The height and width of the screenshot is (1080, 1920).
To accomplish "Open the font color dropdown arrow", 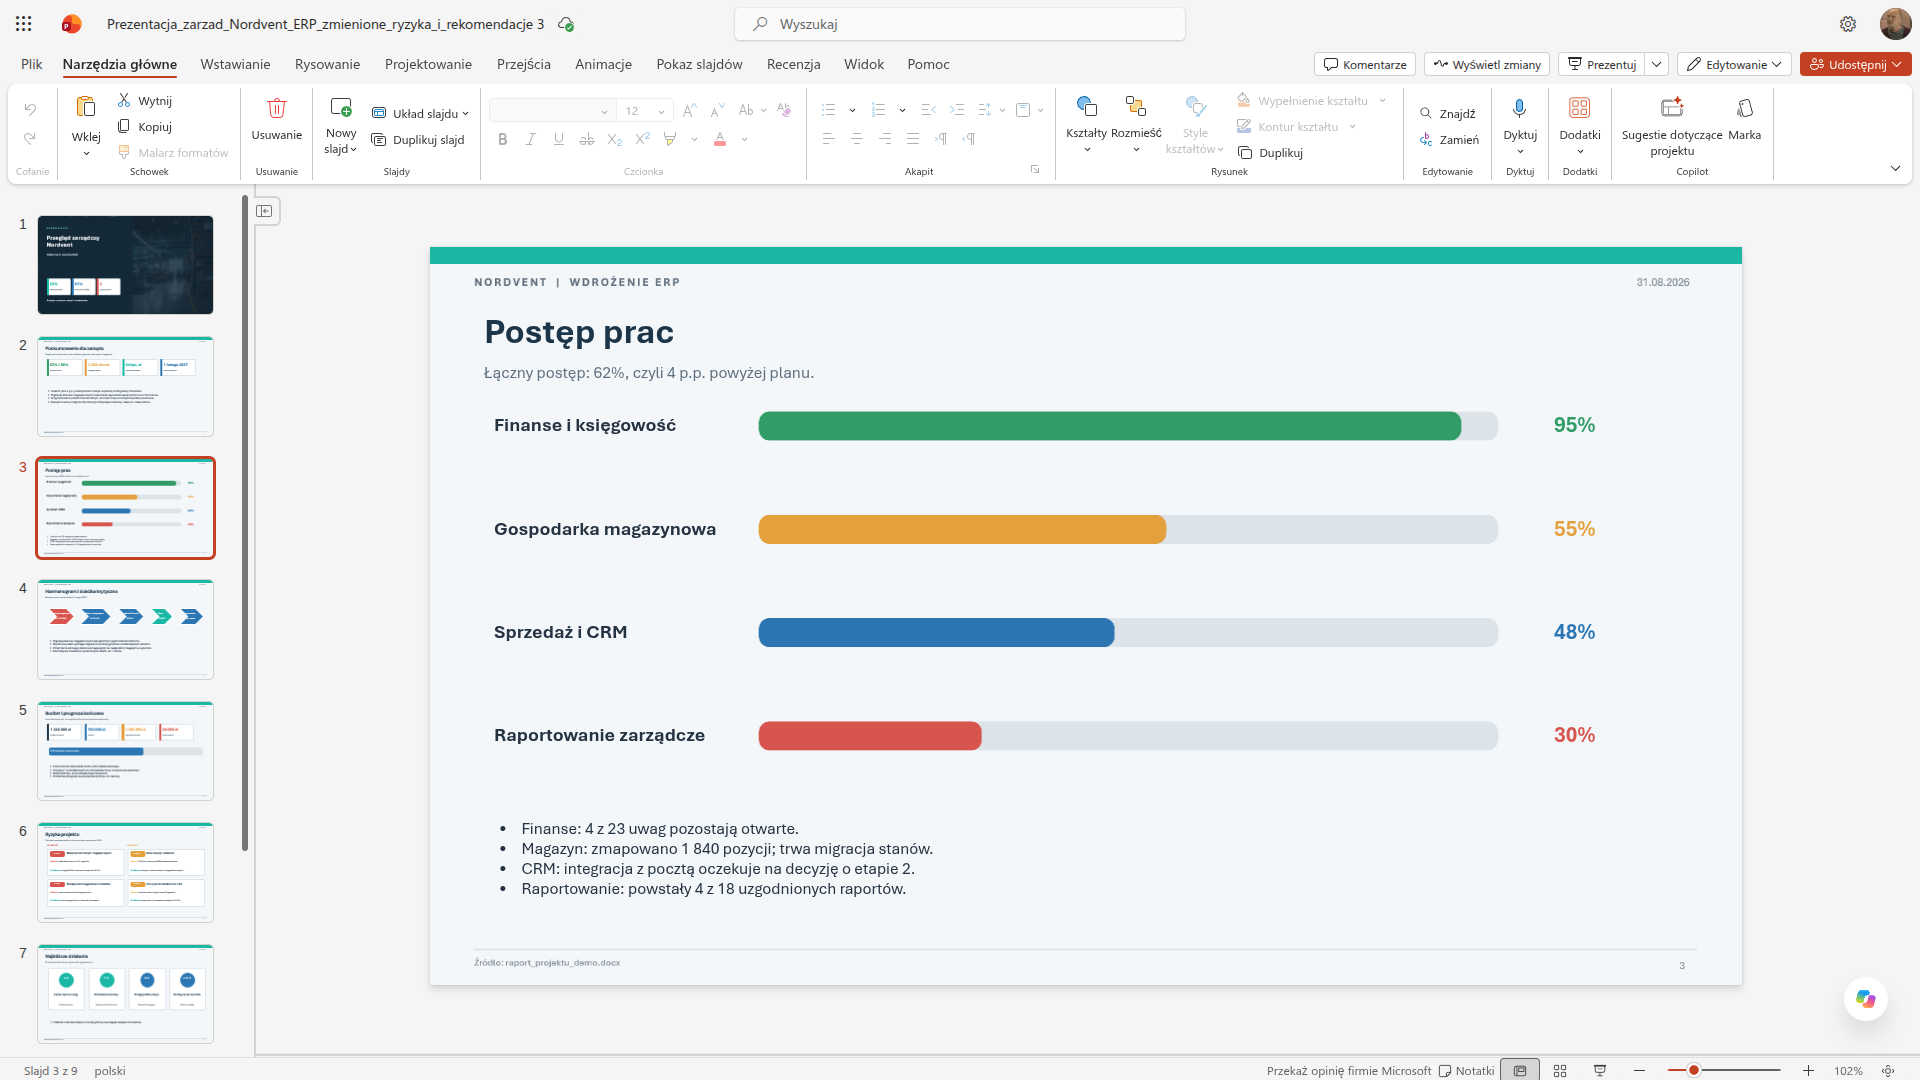I will point(744,139).
